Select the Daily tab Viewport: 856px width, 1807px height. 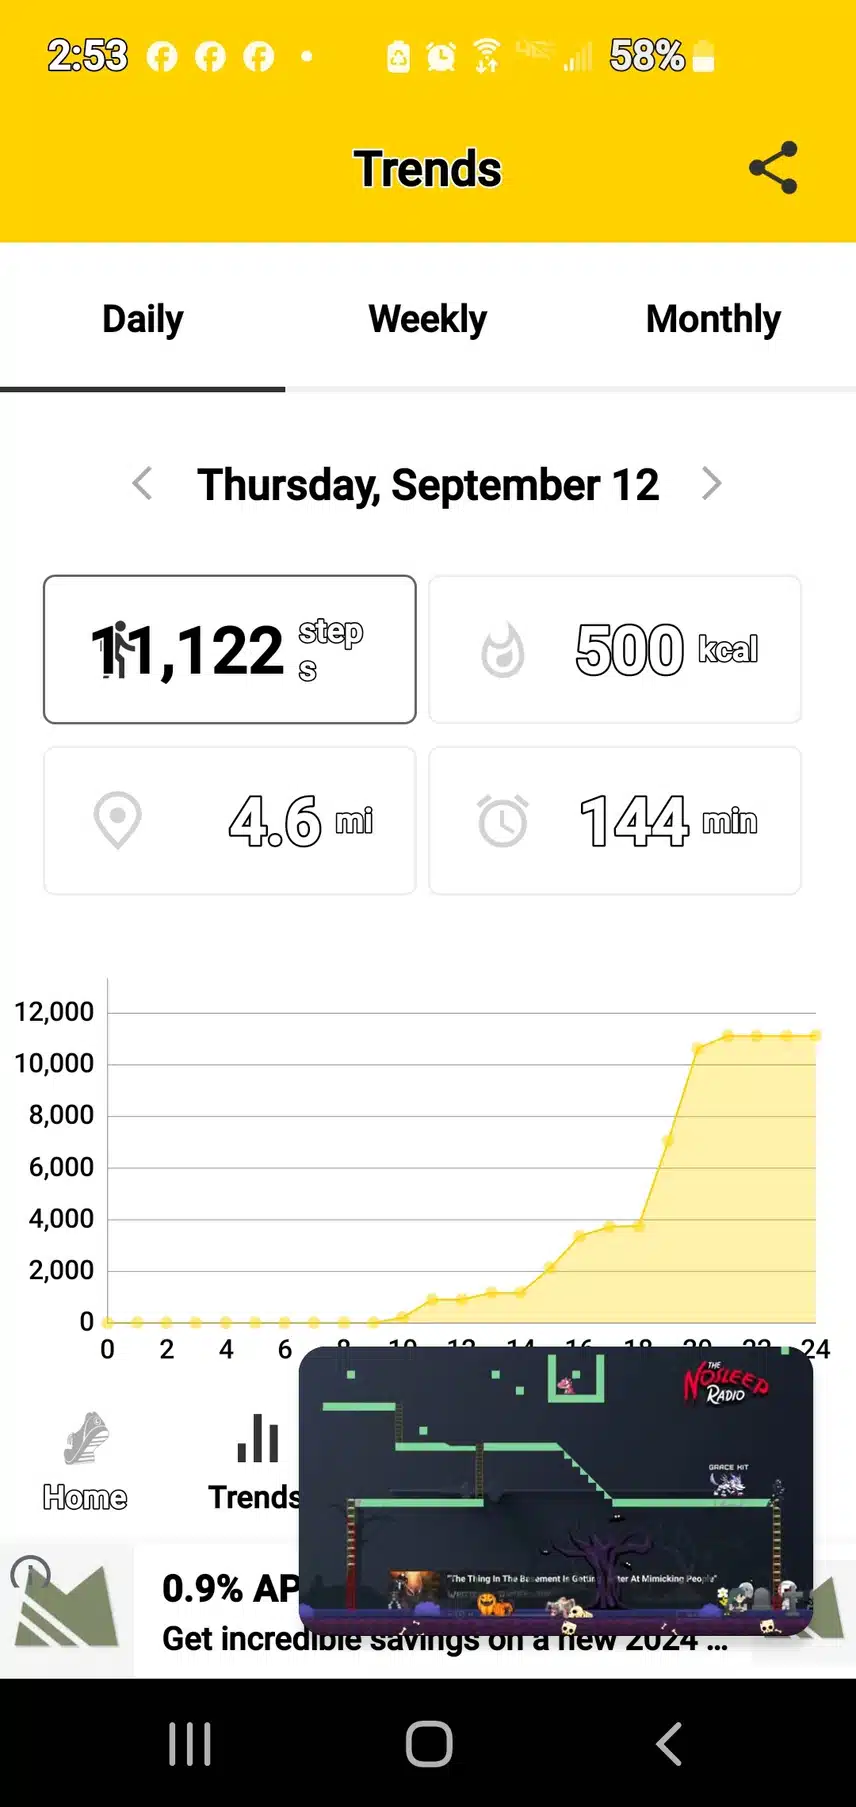[143, 319]
